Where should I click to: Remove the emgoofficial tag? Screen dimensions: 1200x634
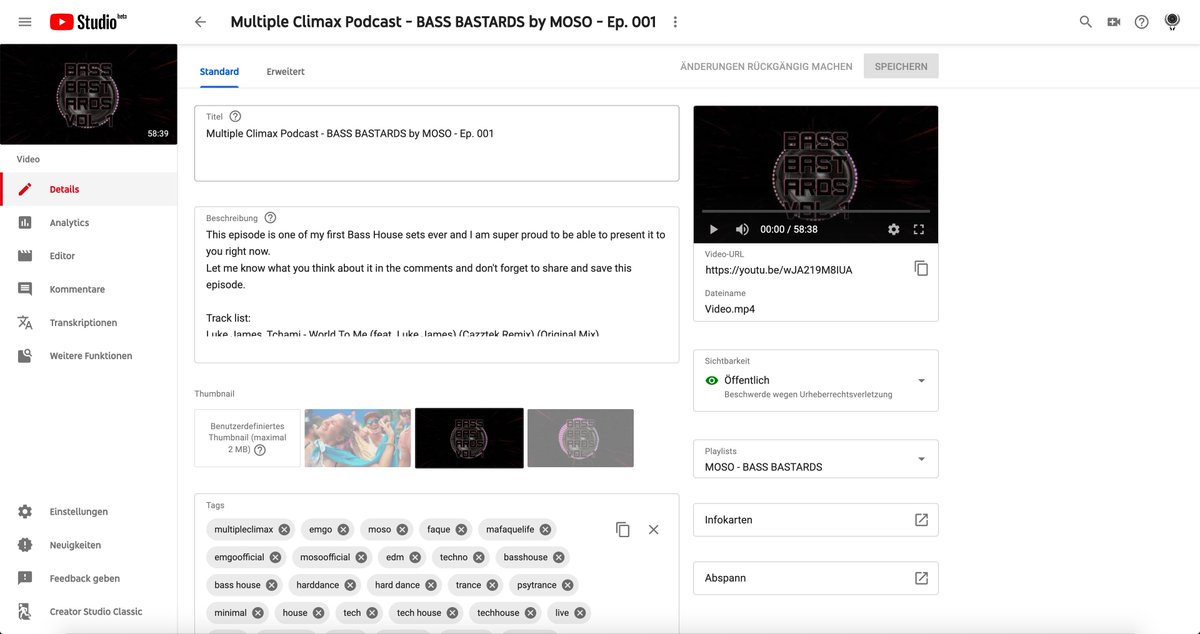[275, 557]
